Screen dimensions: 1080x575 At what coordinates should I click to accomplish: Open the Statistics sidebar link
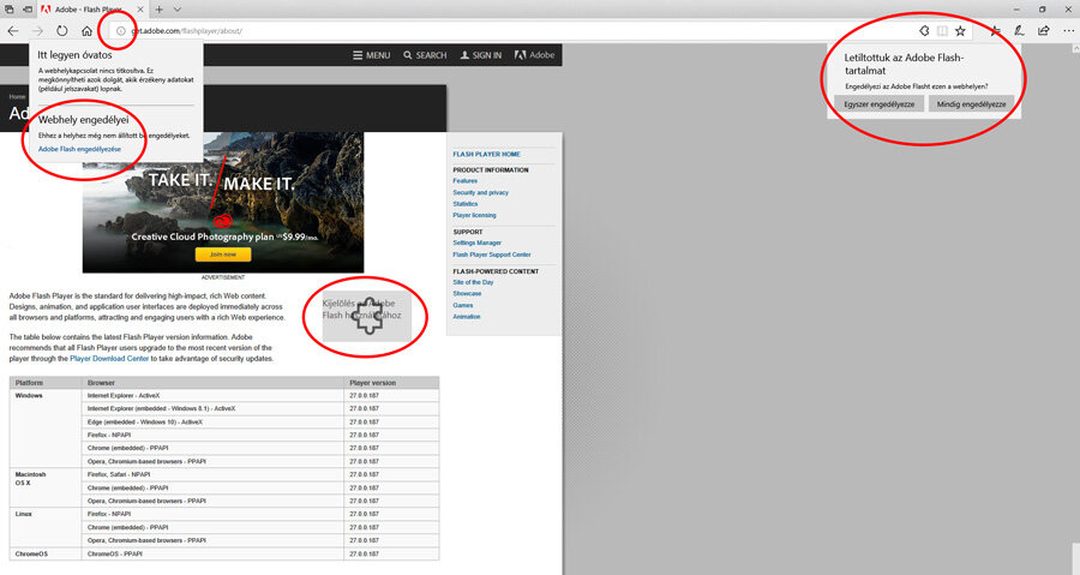click(465, 204)
